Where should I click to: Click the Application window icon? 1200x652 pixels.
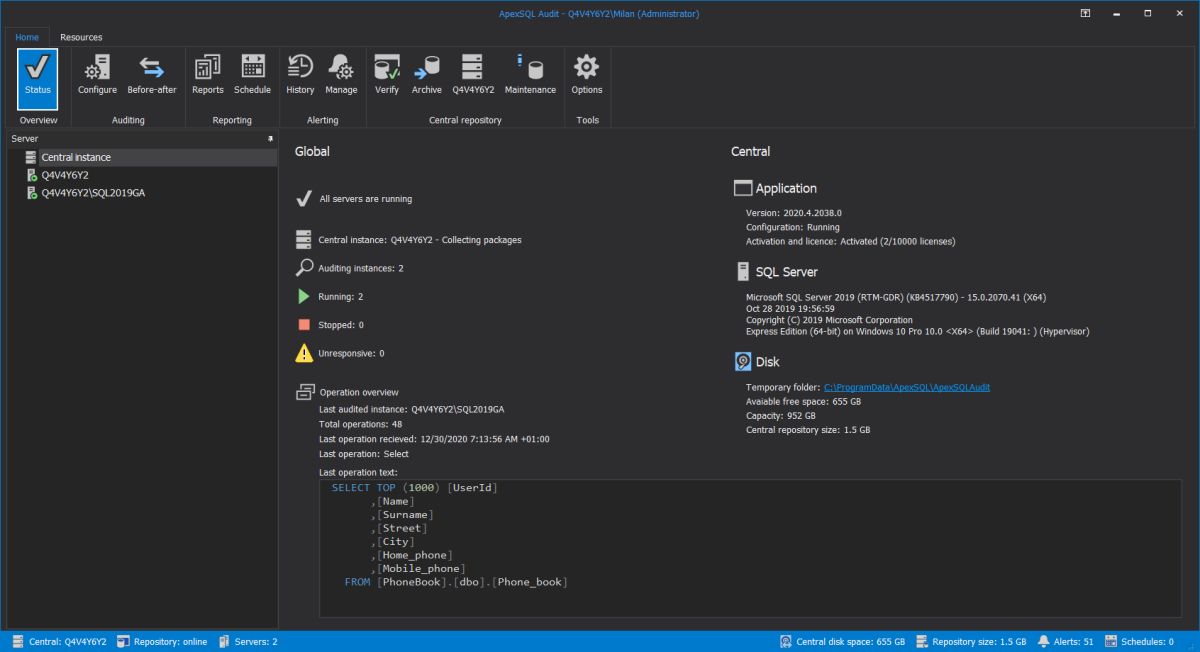[743, 188]
